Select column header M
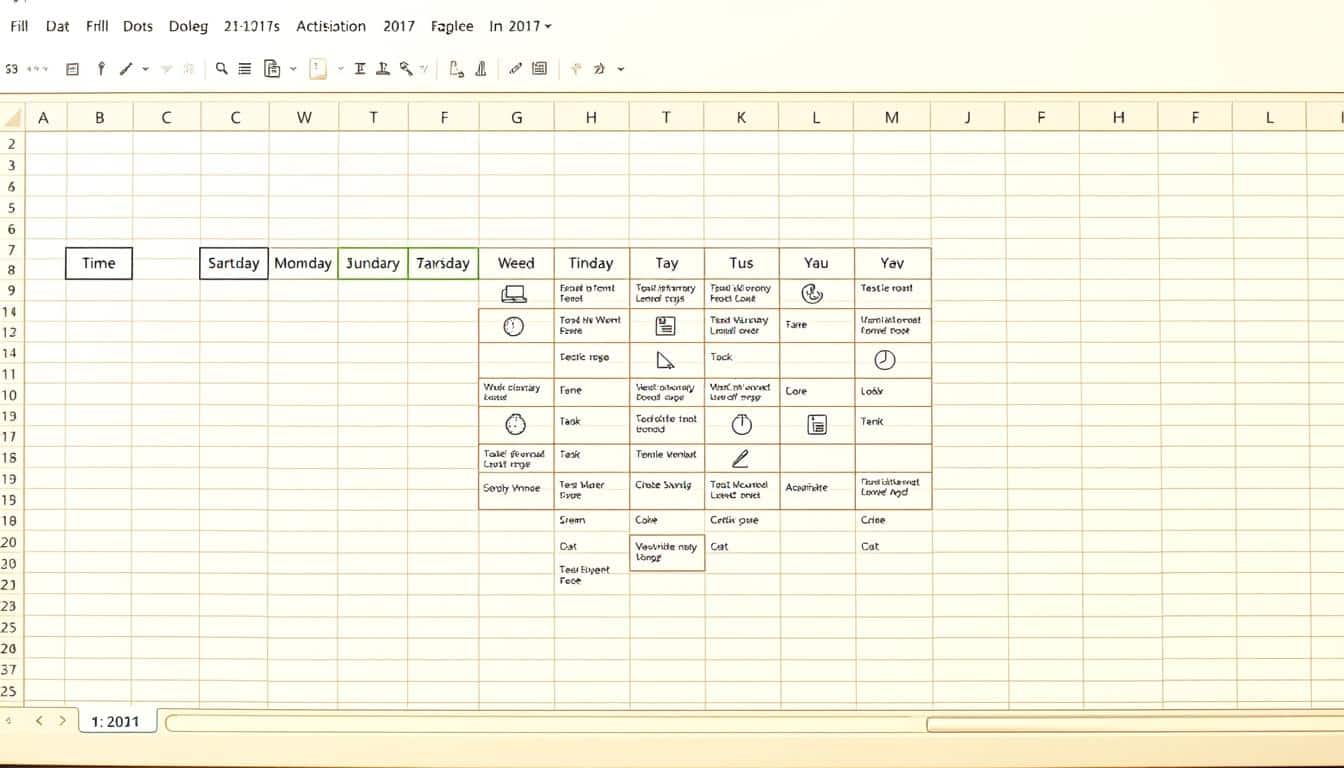The height and width of the screenshot is (768, 1344). pos(892,117)
